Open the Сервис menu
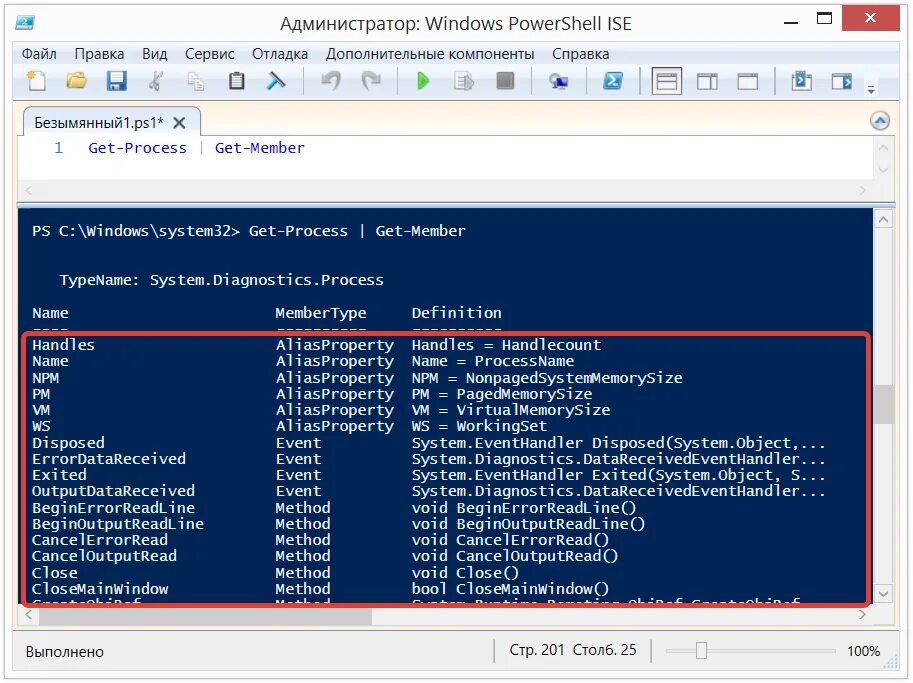The height and width of the screenshot is (683, 913). coord(210,54)
